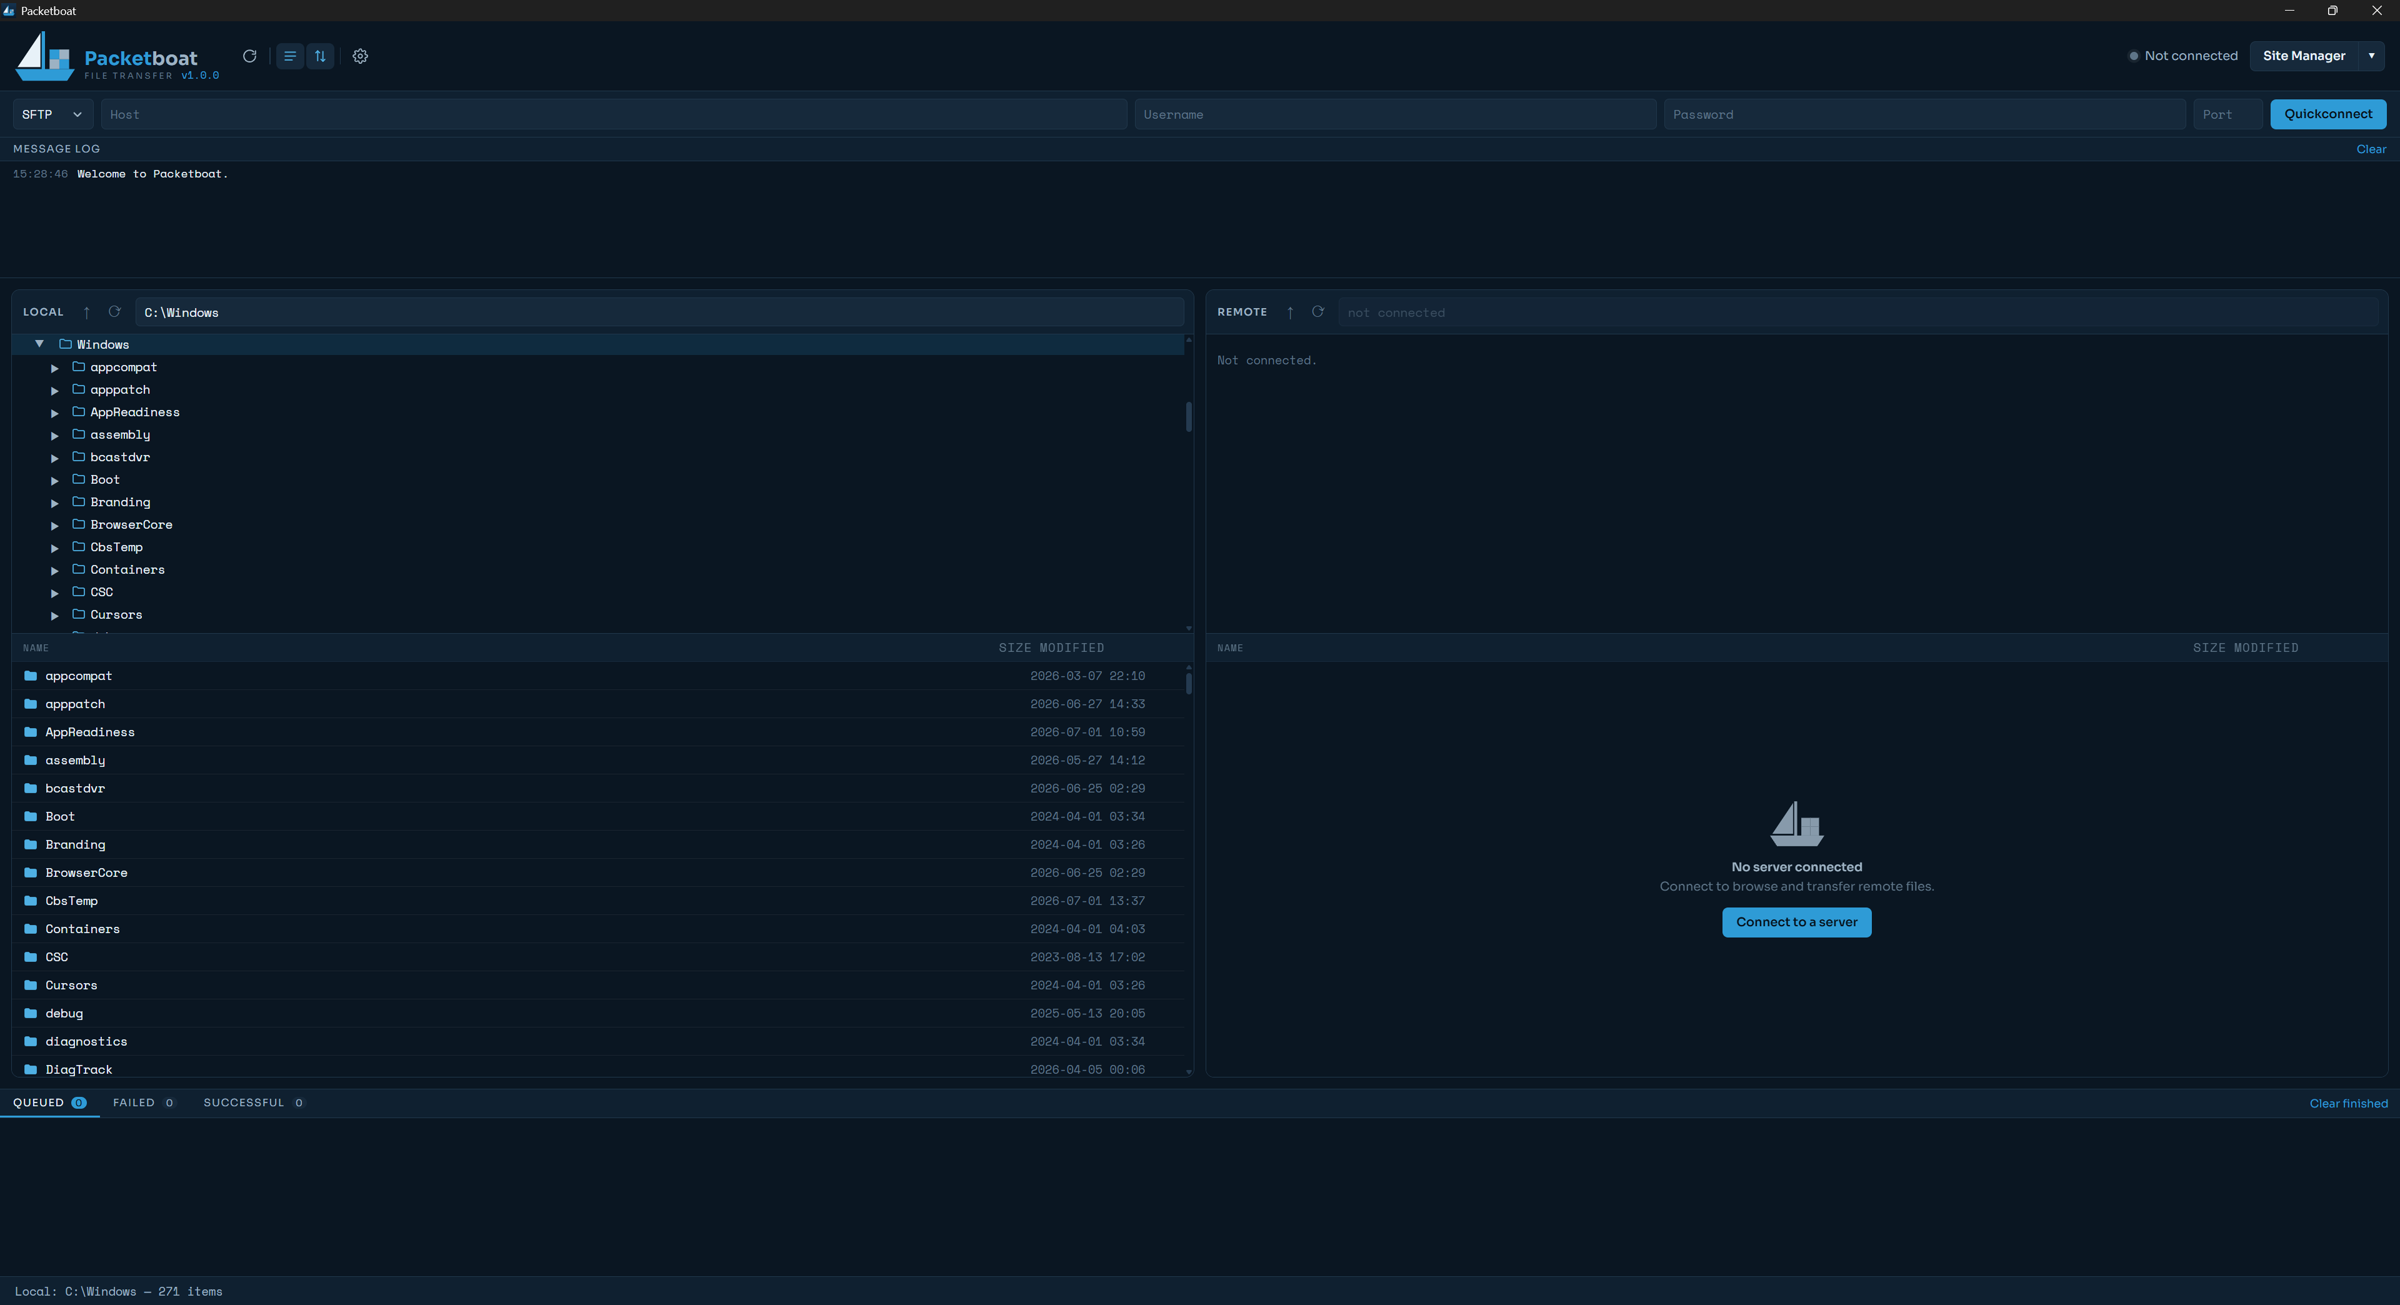Sort local files by Size column
The width and height of the screenshot is (2400, 1305).
(1014, 648)
